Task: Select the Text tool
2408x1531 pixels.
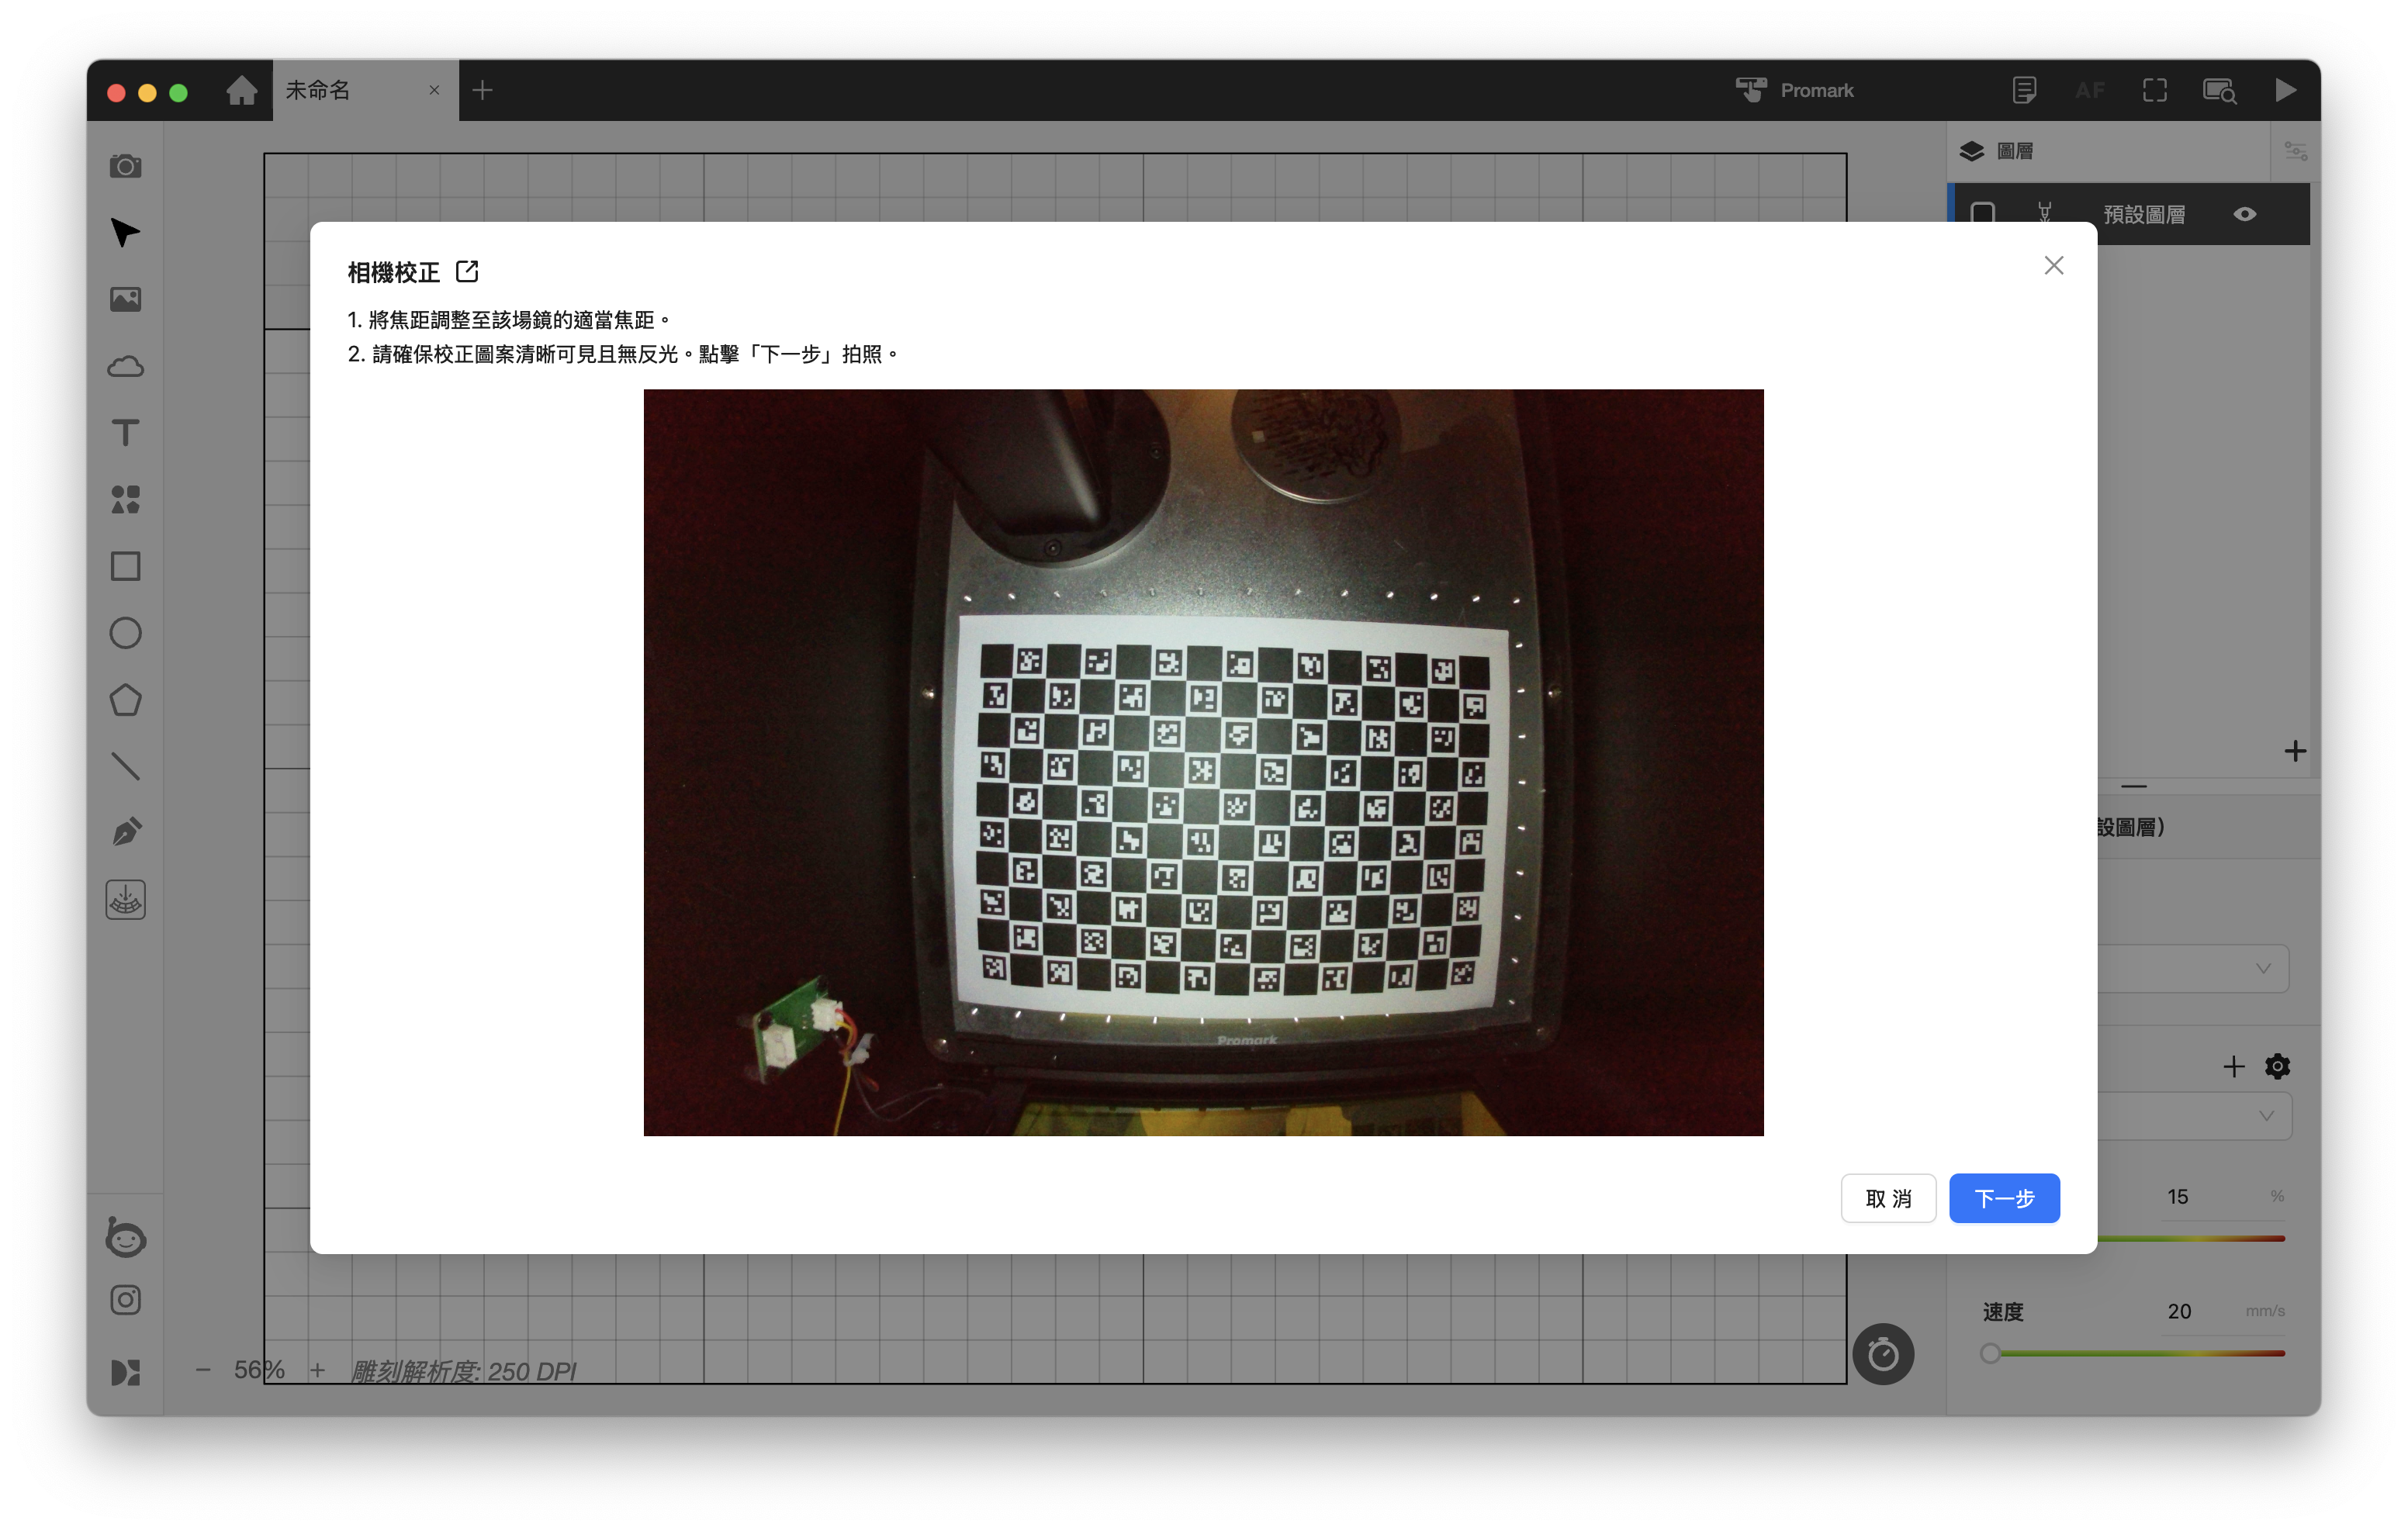Action: [x=125, y=433]
